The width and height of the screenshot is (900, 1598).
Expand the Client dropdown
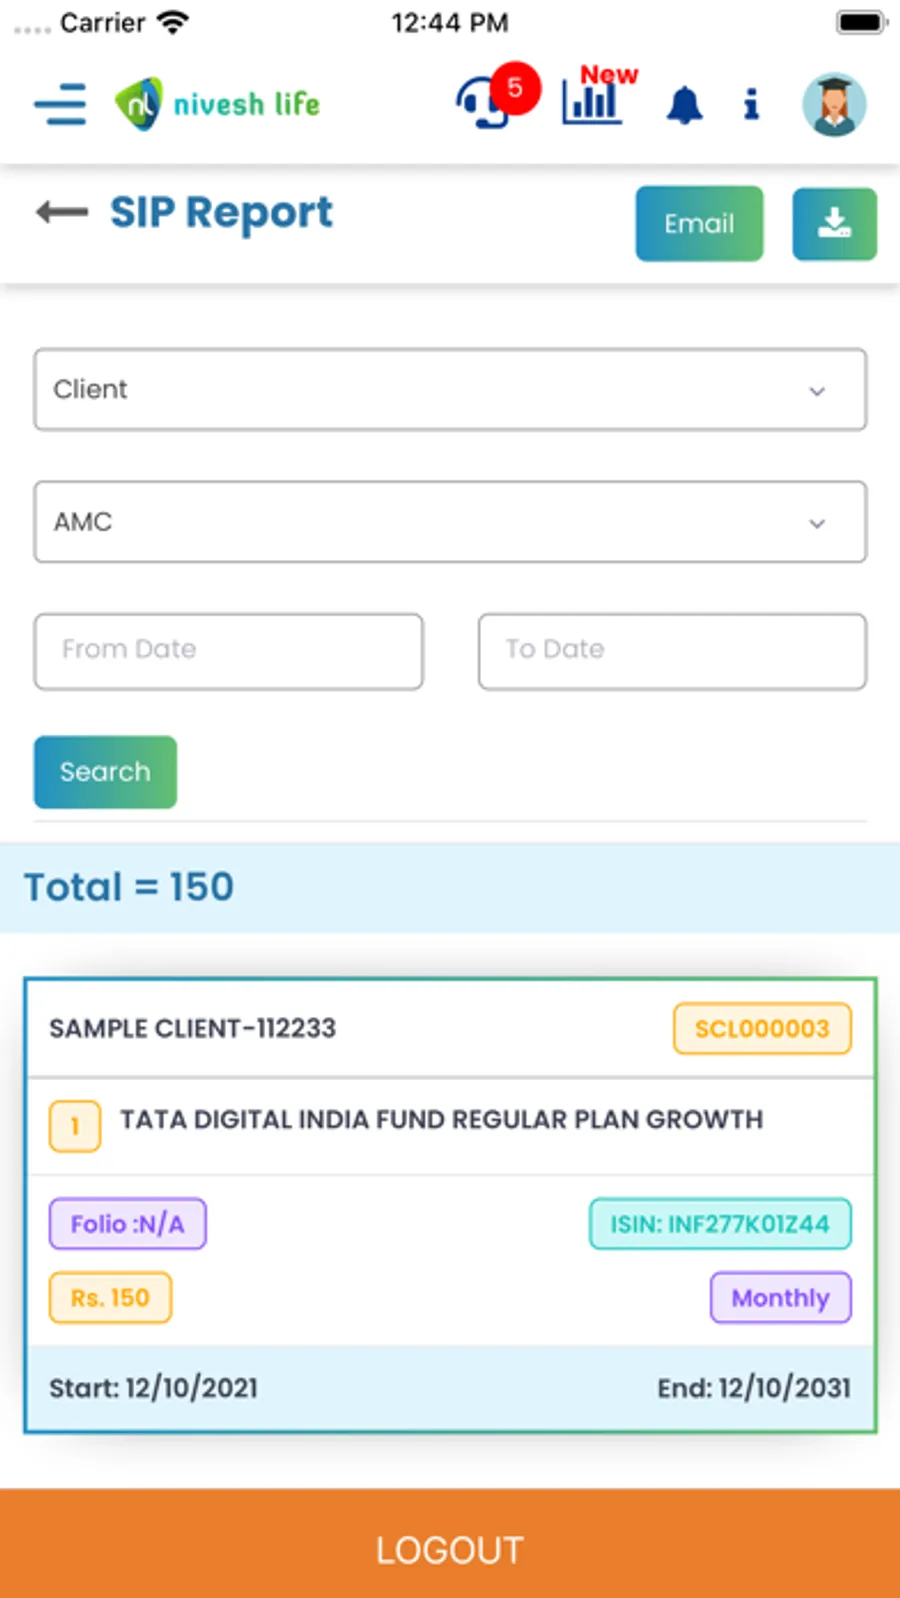pos(450,390)
